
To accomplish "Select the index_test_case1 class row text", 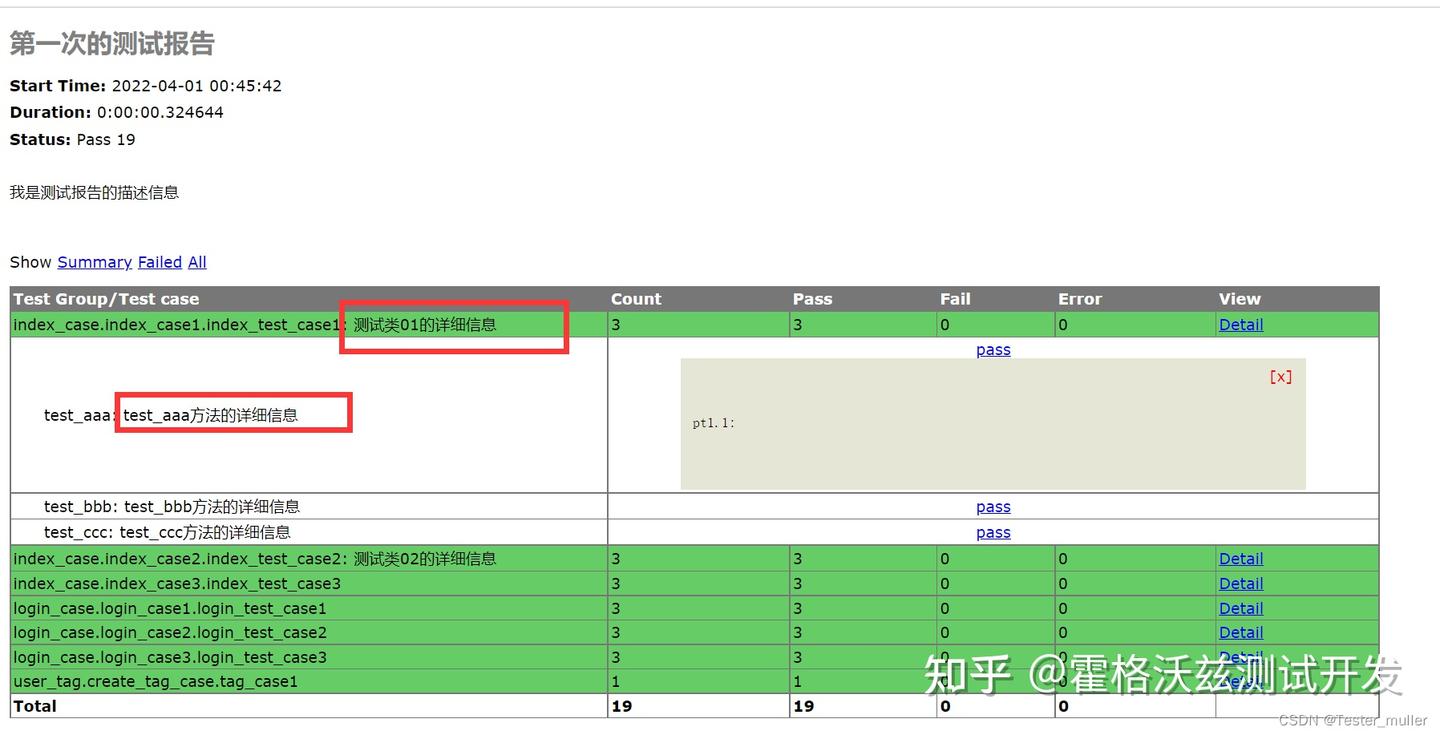I will coord(254,325).
